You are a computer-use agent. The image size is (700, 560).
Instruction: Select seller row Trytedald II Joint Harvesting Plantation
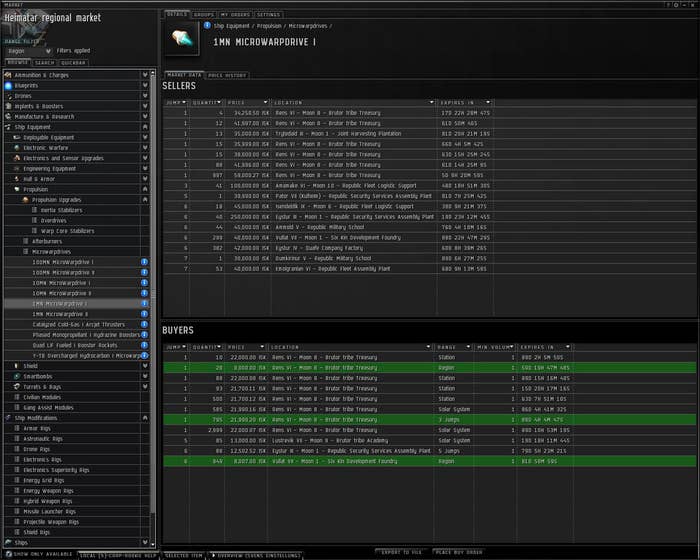[429, 134]
